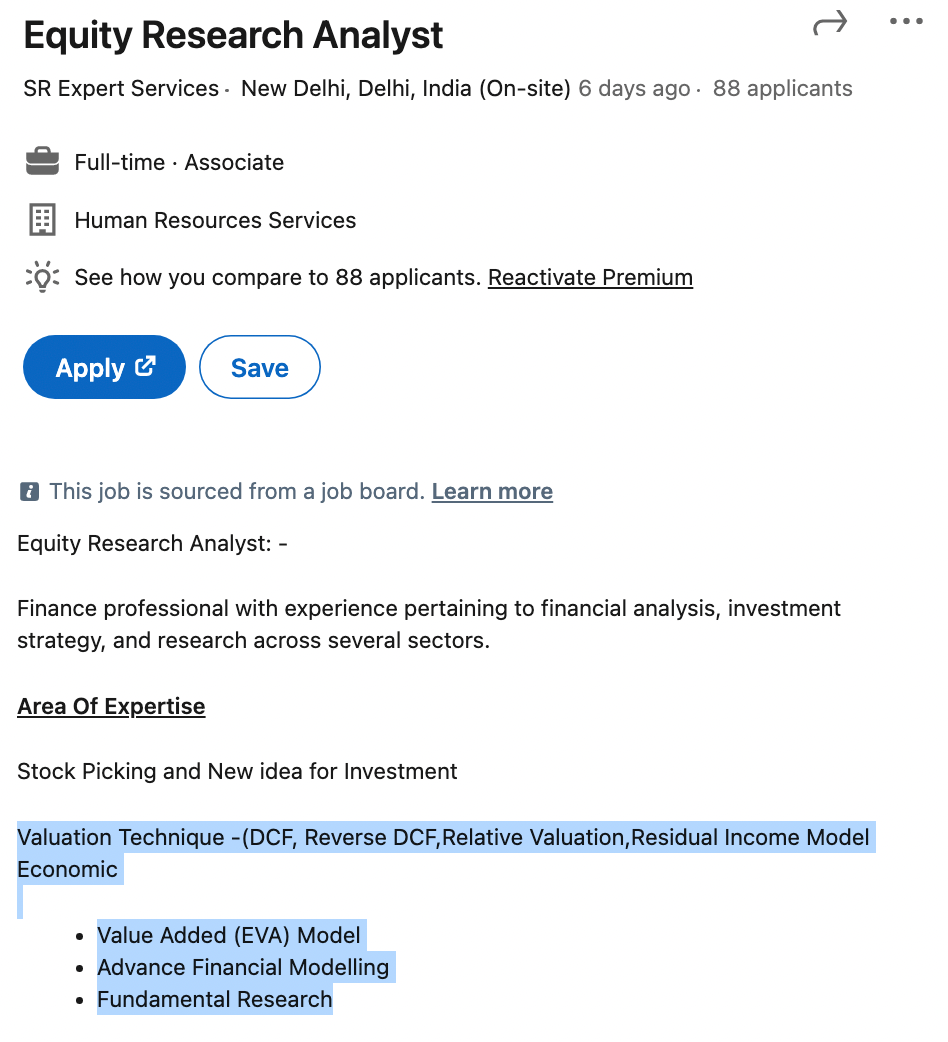Click the info icon beside job board notice
The height and width of the screenshot is (1042, 948).
click(30, 492)
